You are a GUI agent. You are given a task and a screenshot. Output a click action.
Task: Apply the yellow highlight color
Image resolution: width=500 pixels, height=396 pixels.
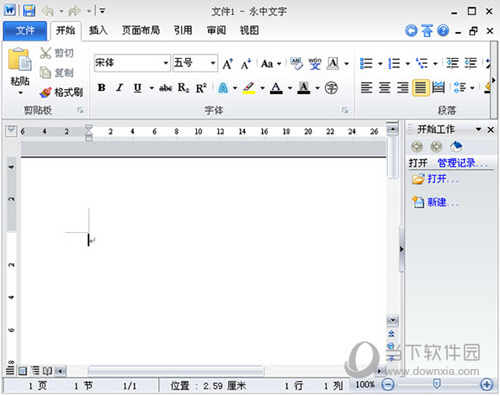click(x=249, y=88)
